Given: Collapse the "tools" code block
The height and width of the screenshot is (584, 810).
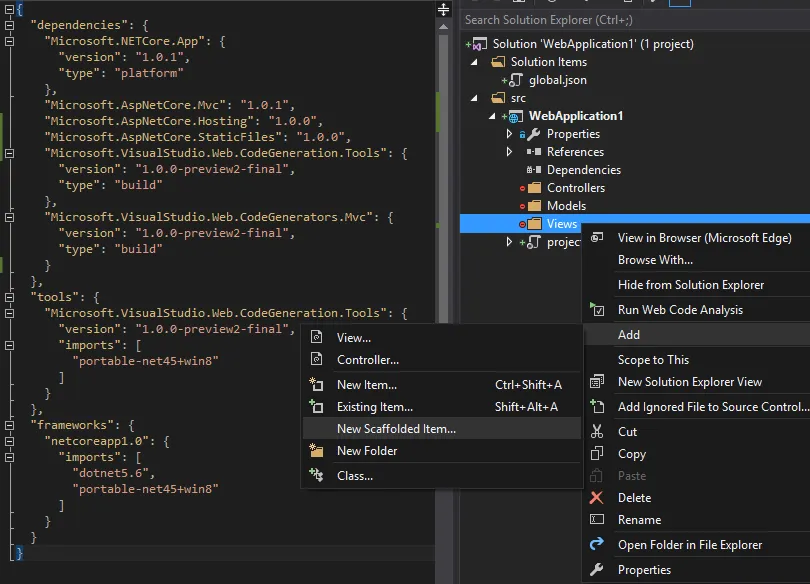Looking at the screenshot, I should pos(9,297).
